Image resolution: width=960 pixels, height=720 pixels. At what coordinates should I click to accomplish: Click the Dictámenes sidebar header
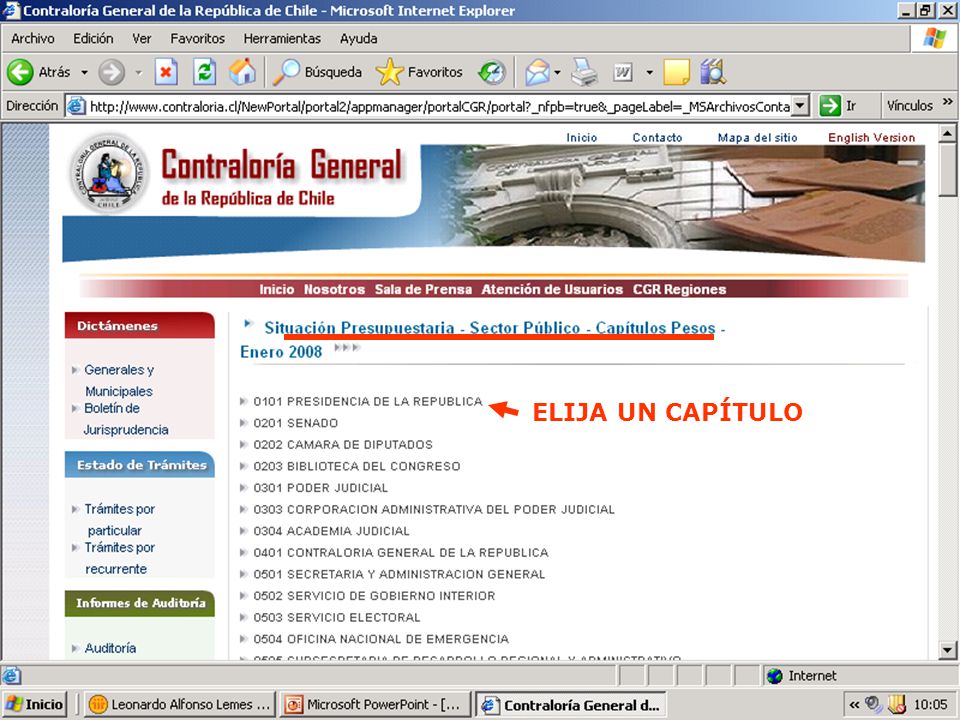click(140, 326)
